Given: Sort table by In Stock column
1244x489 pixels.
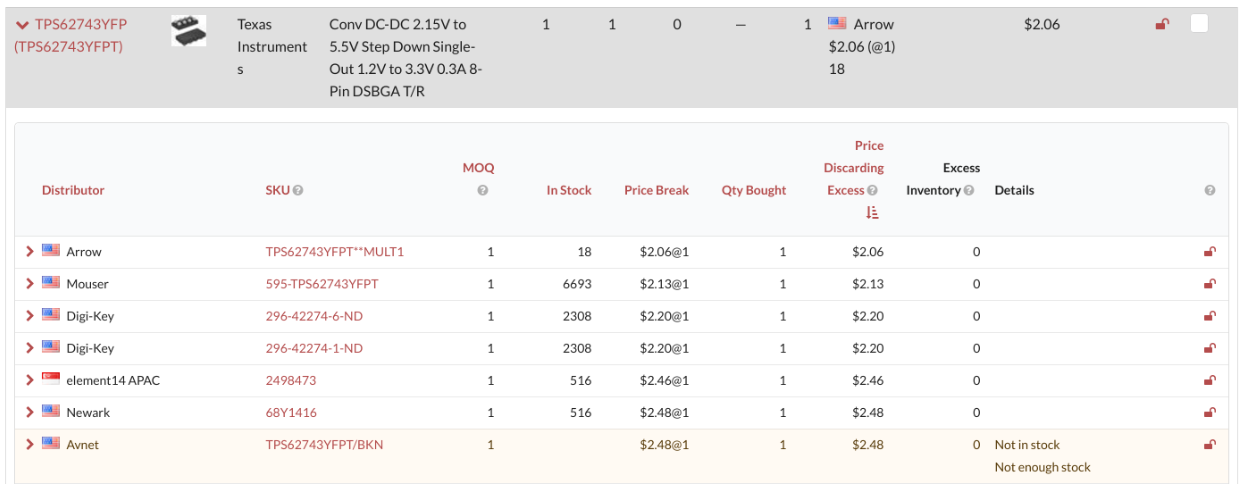Looking at the screenshot, I should click(x=568, y=191).
